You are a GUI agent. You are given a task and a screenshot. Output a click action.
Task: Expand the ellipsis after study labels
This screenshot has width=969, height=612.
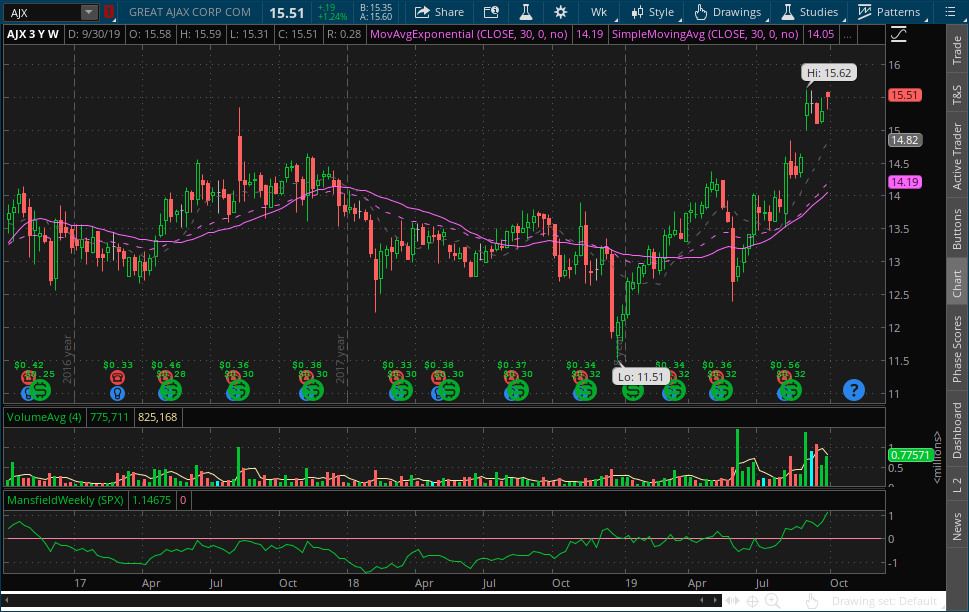[x=847, y=34]
